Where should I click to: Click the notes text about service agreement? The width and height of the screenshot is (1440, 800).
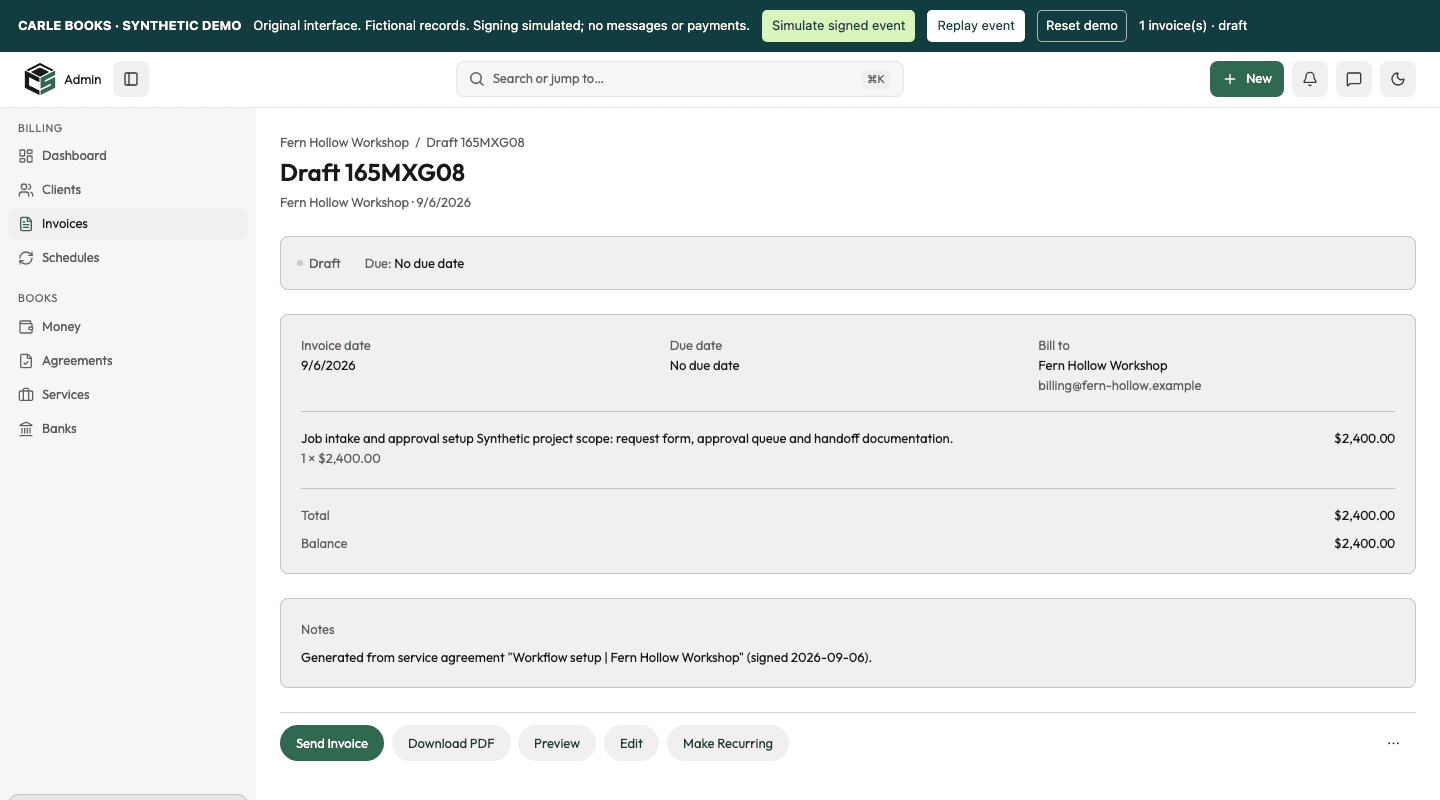pyautogui.click(x=586, y=658)
